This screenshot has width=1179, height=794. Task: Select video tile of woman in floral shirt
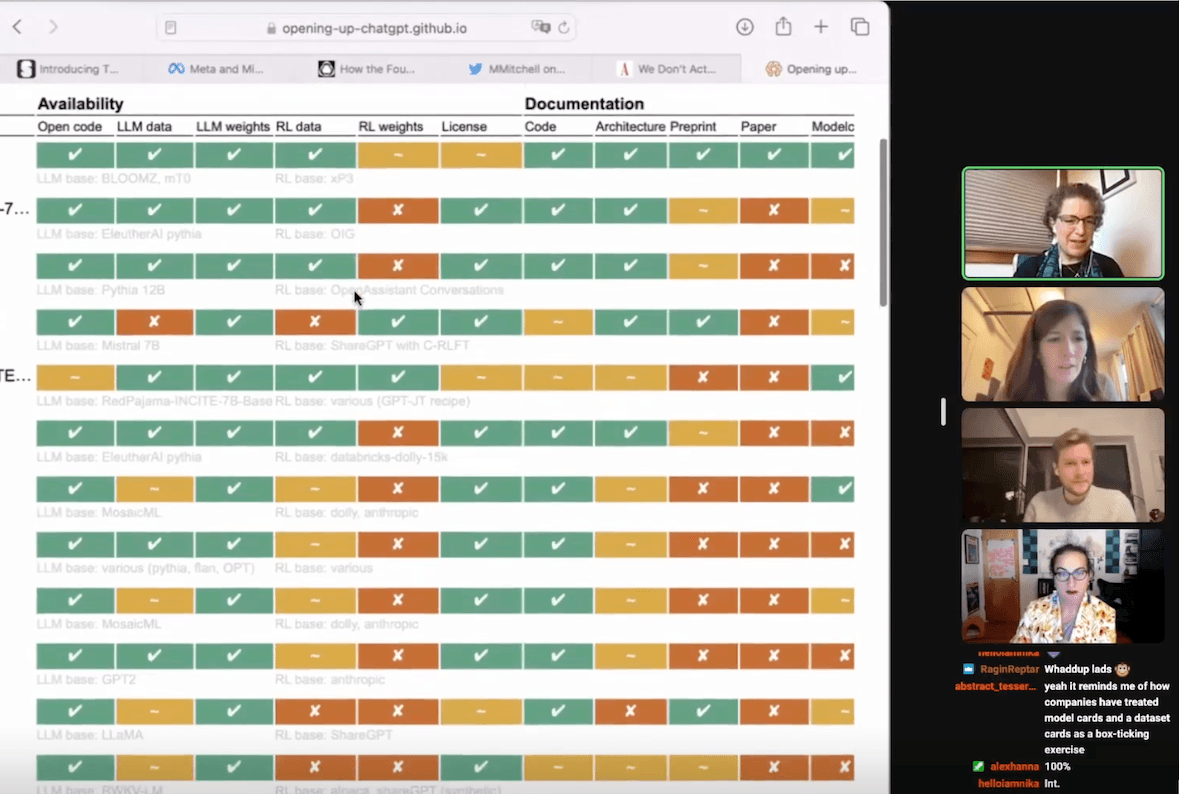(x=1062, y=586)
